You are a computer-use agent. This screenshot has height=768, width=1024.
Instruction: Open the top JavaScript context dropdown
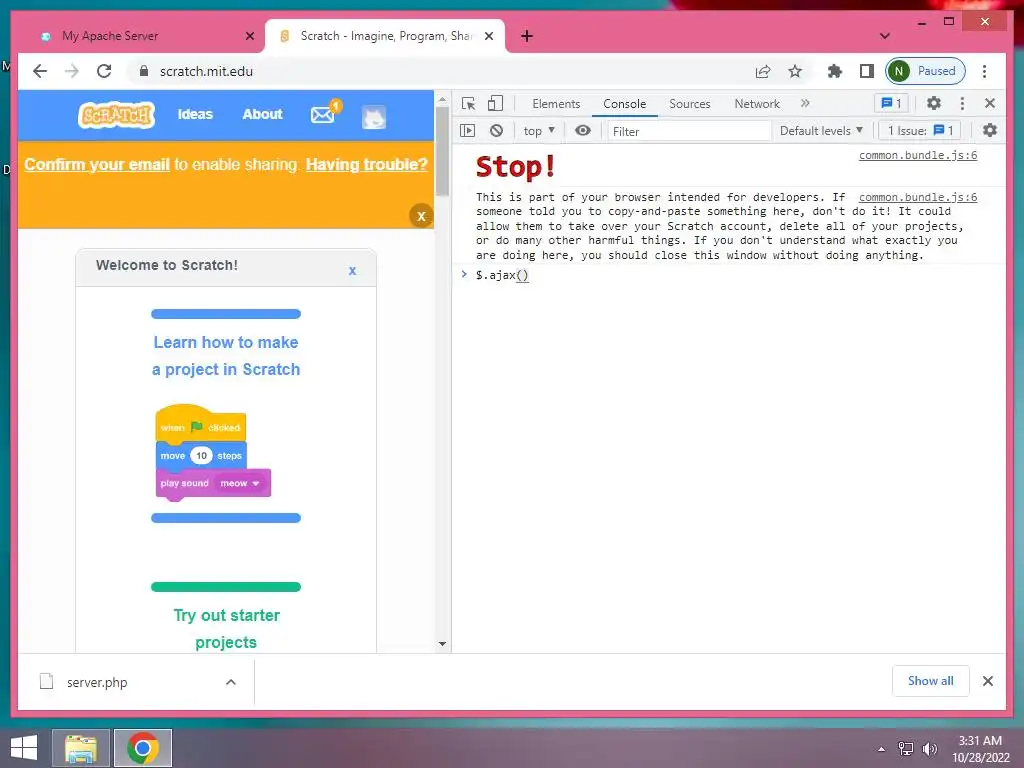tap(539, 131)
